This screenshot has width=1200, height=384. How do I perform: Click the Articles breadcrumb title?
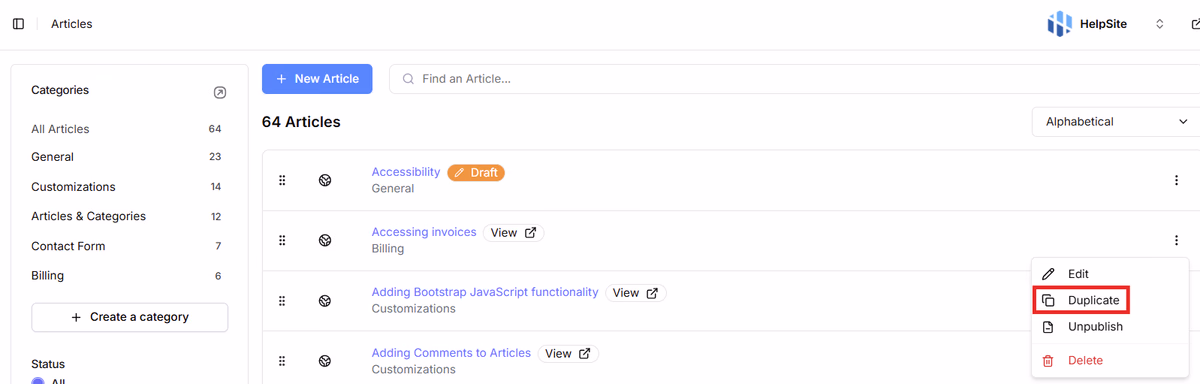tap(72, 24)
